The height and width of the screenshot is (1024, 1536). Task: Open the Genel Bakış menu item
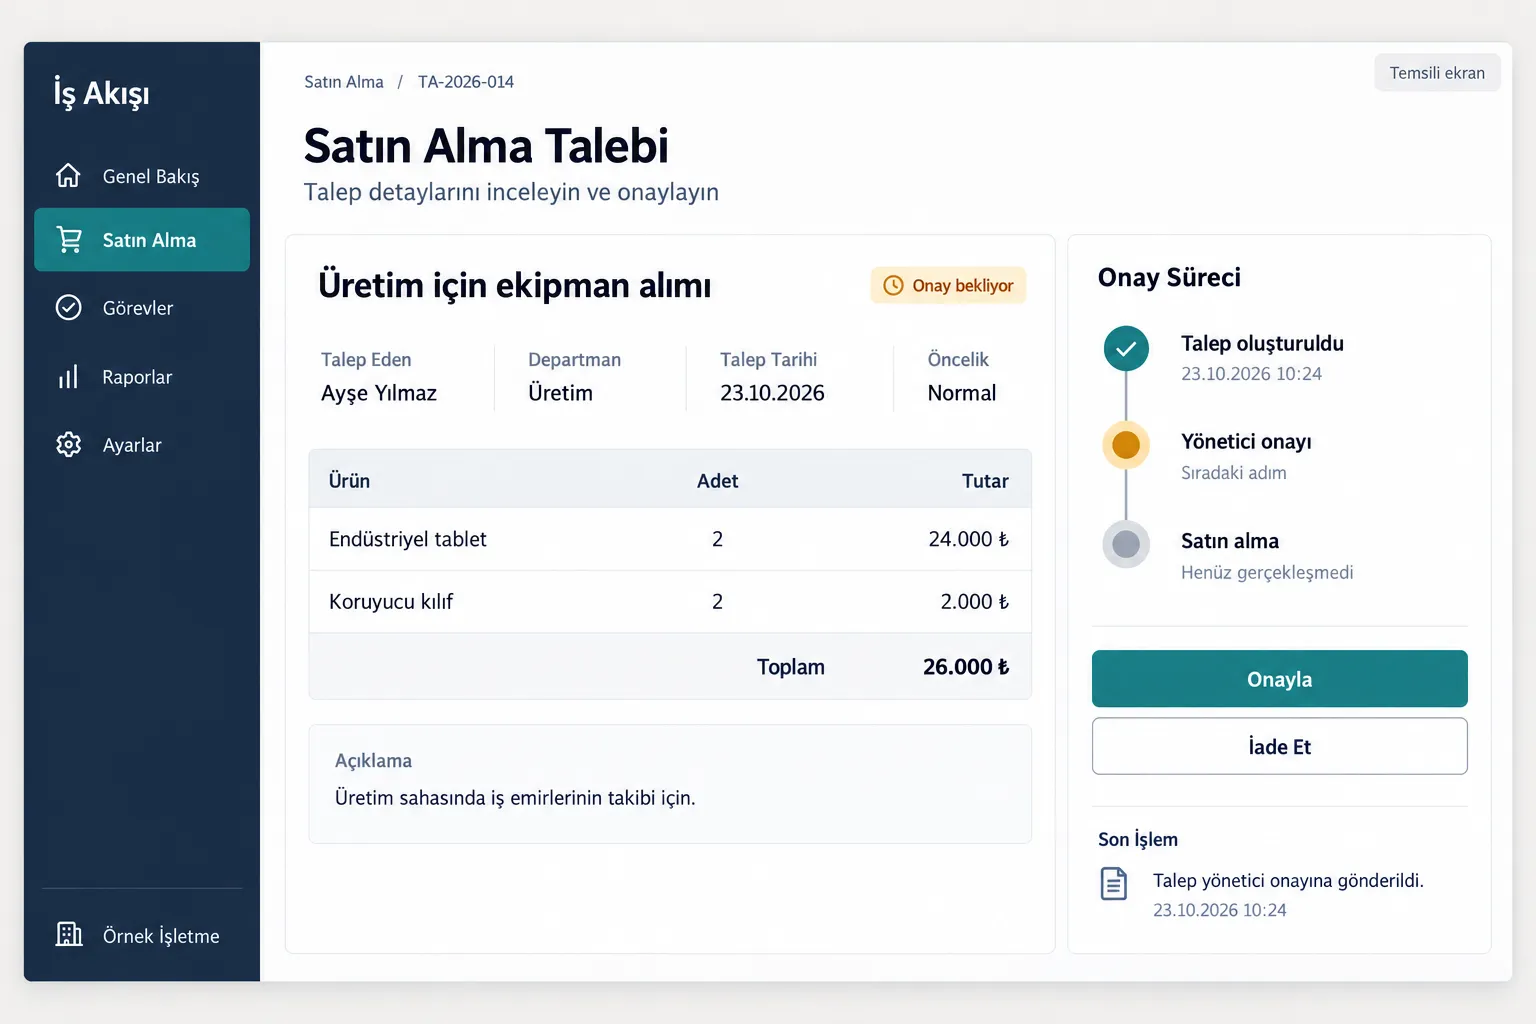(x=142, y=176)
